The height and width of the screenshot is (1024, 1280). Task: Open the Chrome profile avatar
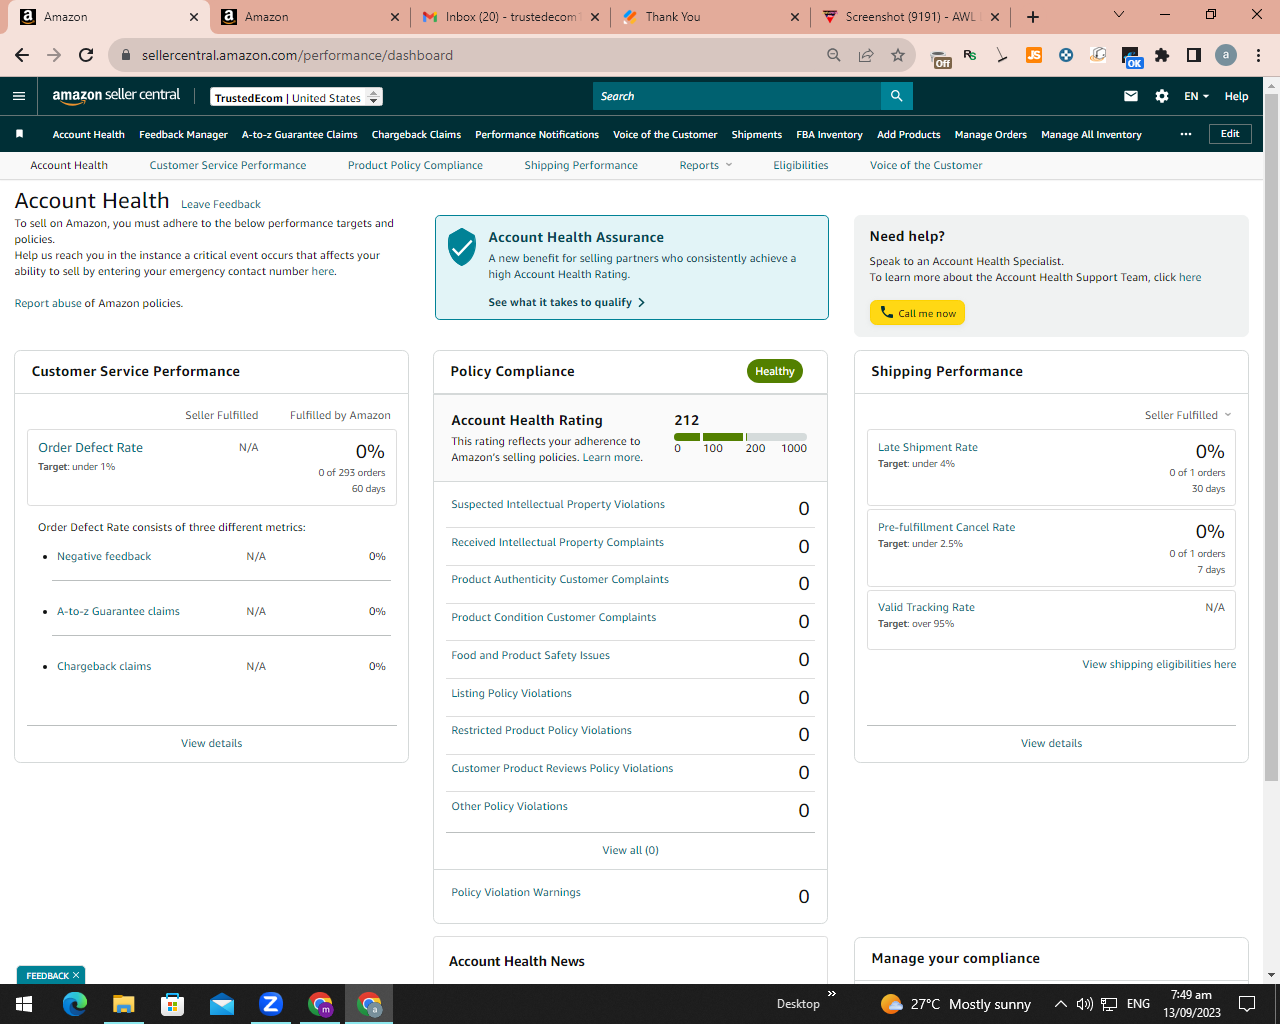(x=1226, y=55)
